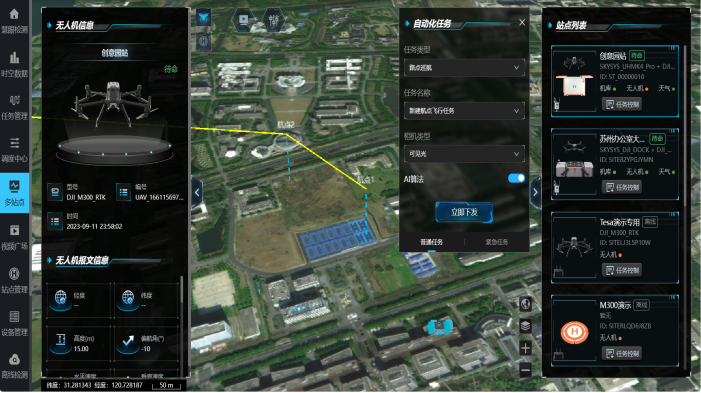
Task: Click the 50 m map scale bar
Action: pos(166,385)
